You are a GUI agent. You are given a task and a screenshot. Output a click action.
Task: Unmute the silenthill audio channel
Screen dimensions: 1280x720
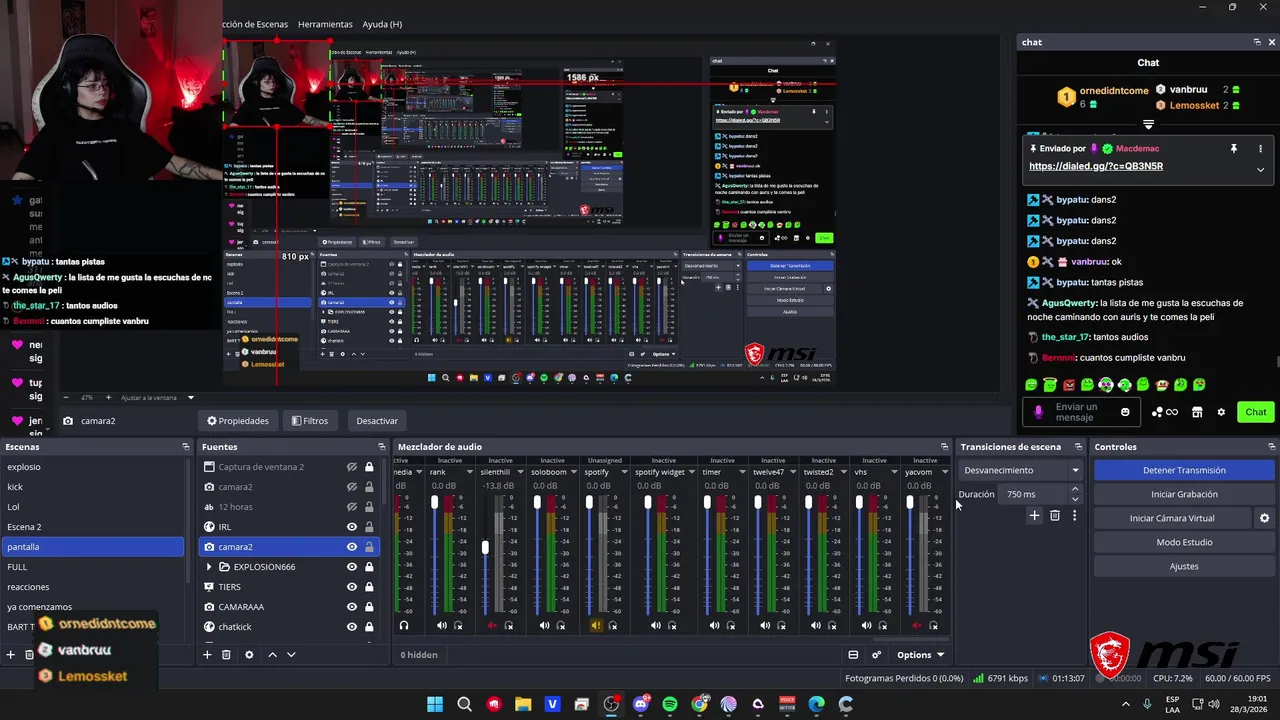point(492,626)
